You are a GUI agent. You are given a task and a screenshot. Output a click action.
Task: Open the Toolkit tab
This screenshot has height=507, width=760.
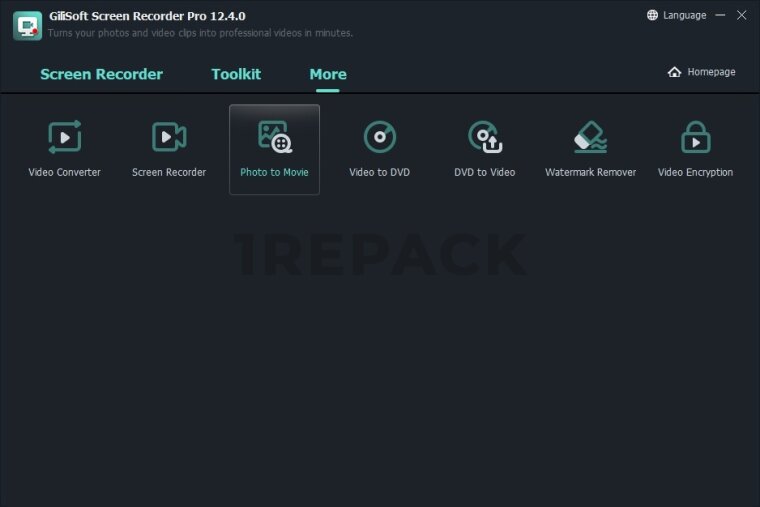pos(236,74)
